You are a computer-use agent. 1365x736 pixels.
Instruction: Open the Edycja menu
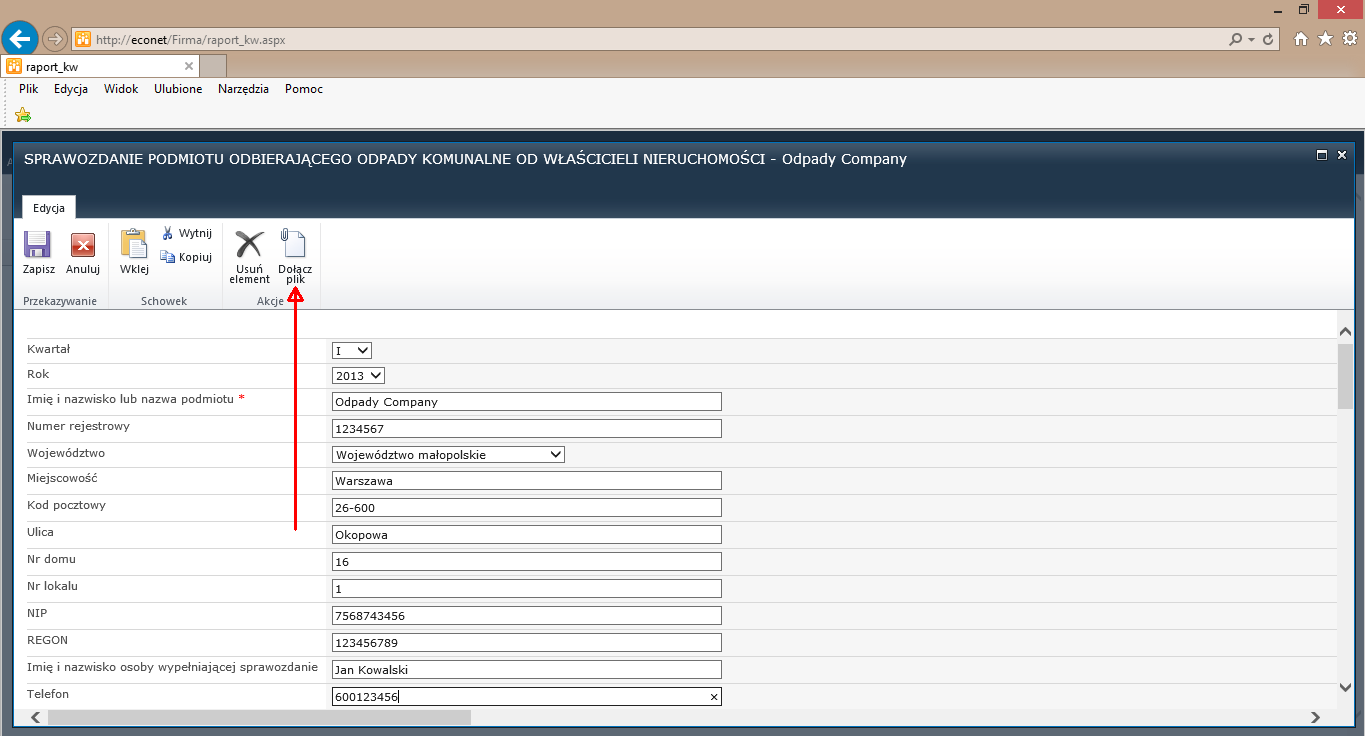click(x=71, y=89)
